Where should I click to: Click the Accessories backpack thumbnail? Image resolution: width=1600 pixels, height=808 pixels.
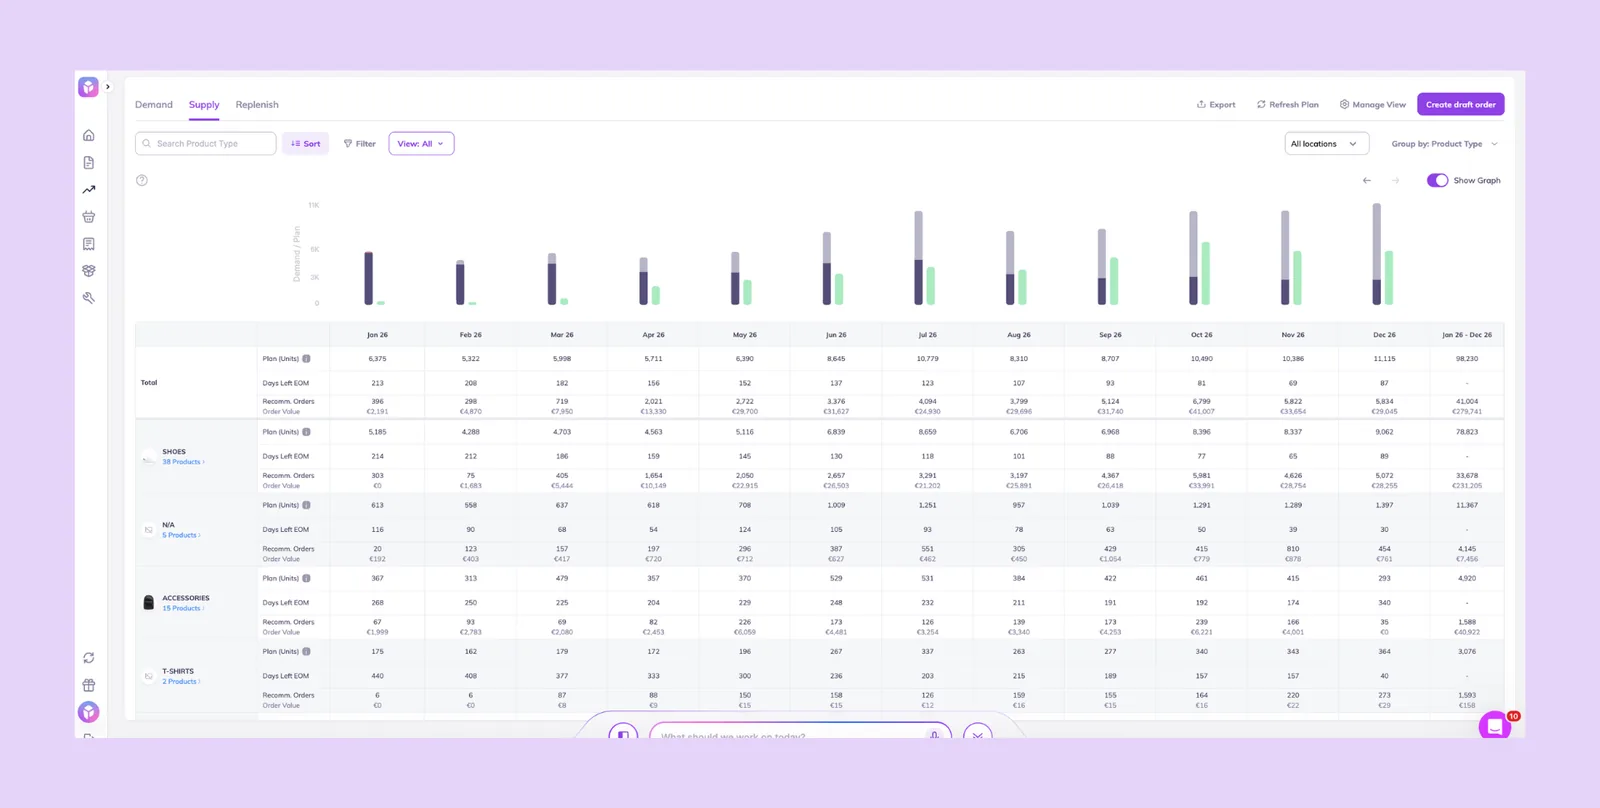click(x=149, y=602)
